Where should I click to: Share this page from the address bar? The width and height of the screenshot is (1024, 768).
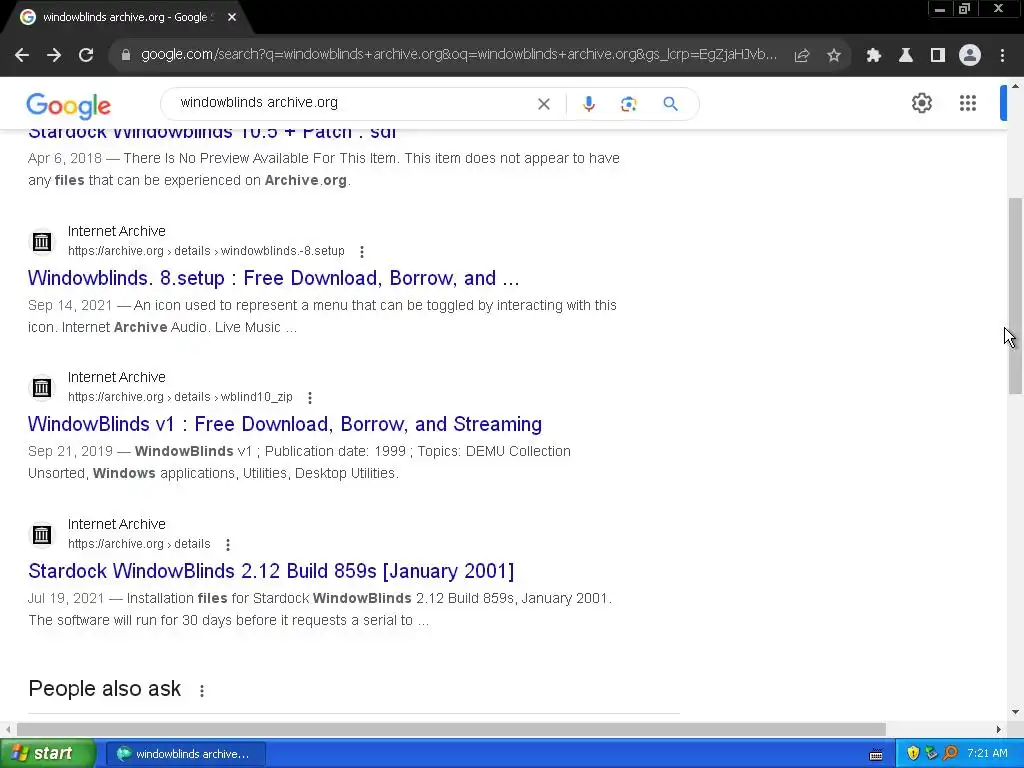(801, 56)
